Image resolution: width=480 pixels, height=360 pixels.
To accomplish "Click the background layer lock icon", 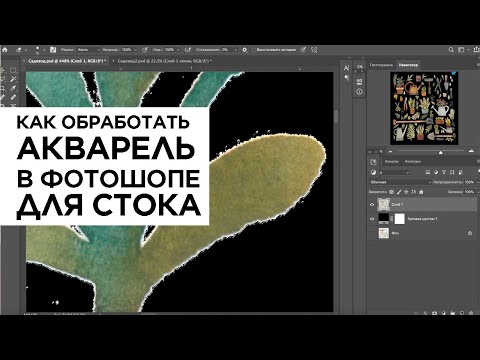I will coord(470,233).
